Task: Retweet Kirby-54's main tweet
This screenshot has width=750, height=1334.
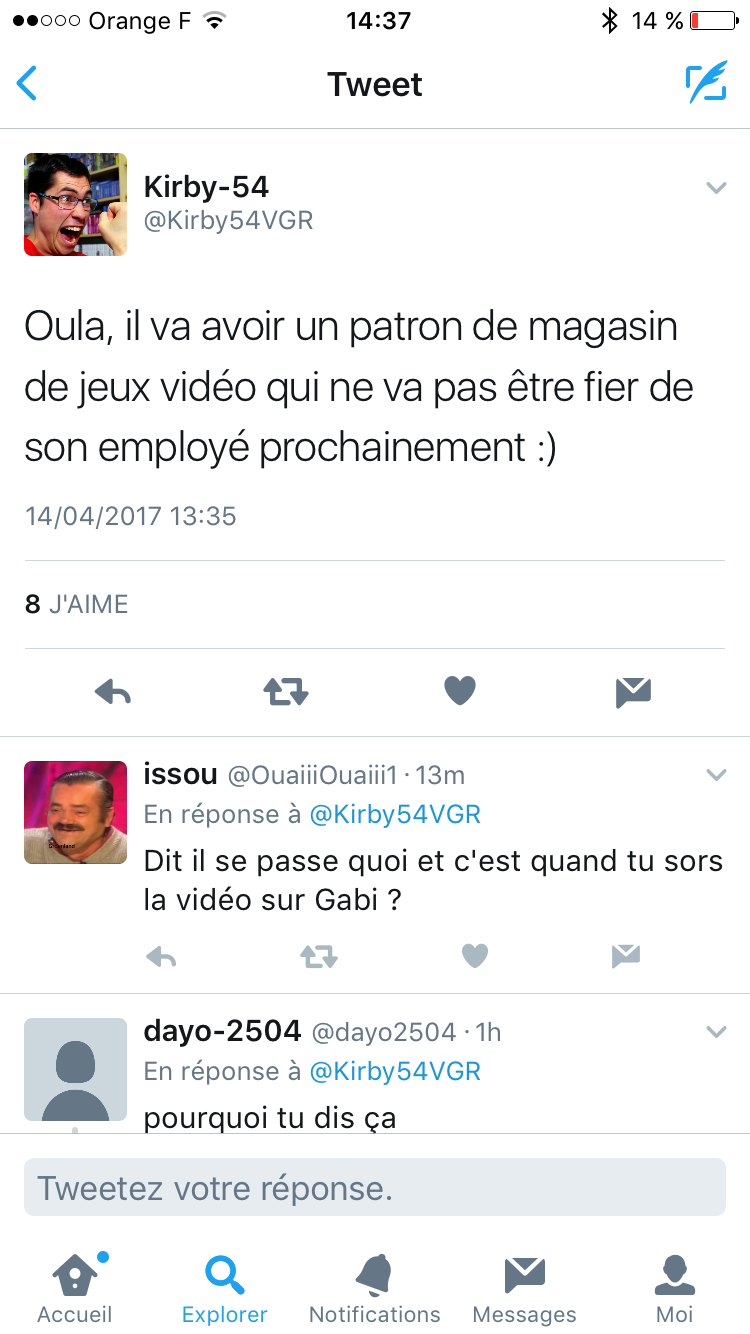Action: [286, 692]
